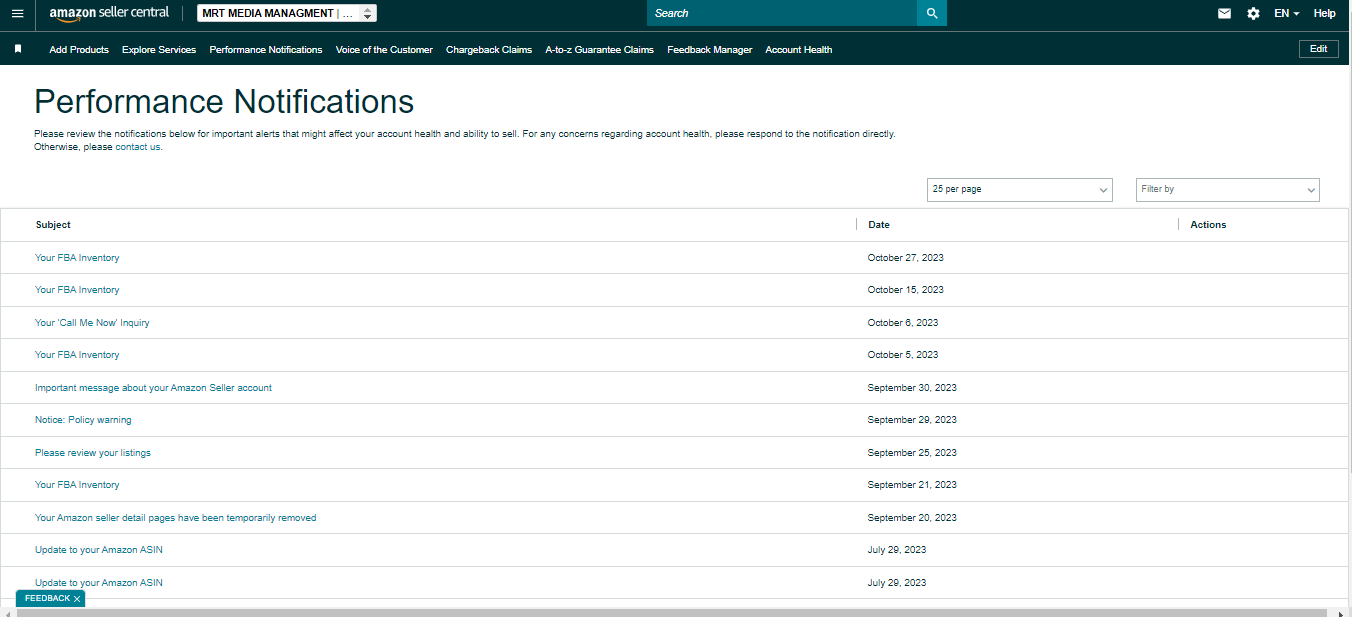Image resolution: width=1352 pixels, height=617 pixels.
Task: Click the Help link
Action: point(1324,13)
